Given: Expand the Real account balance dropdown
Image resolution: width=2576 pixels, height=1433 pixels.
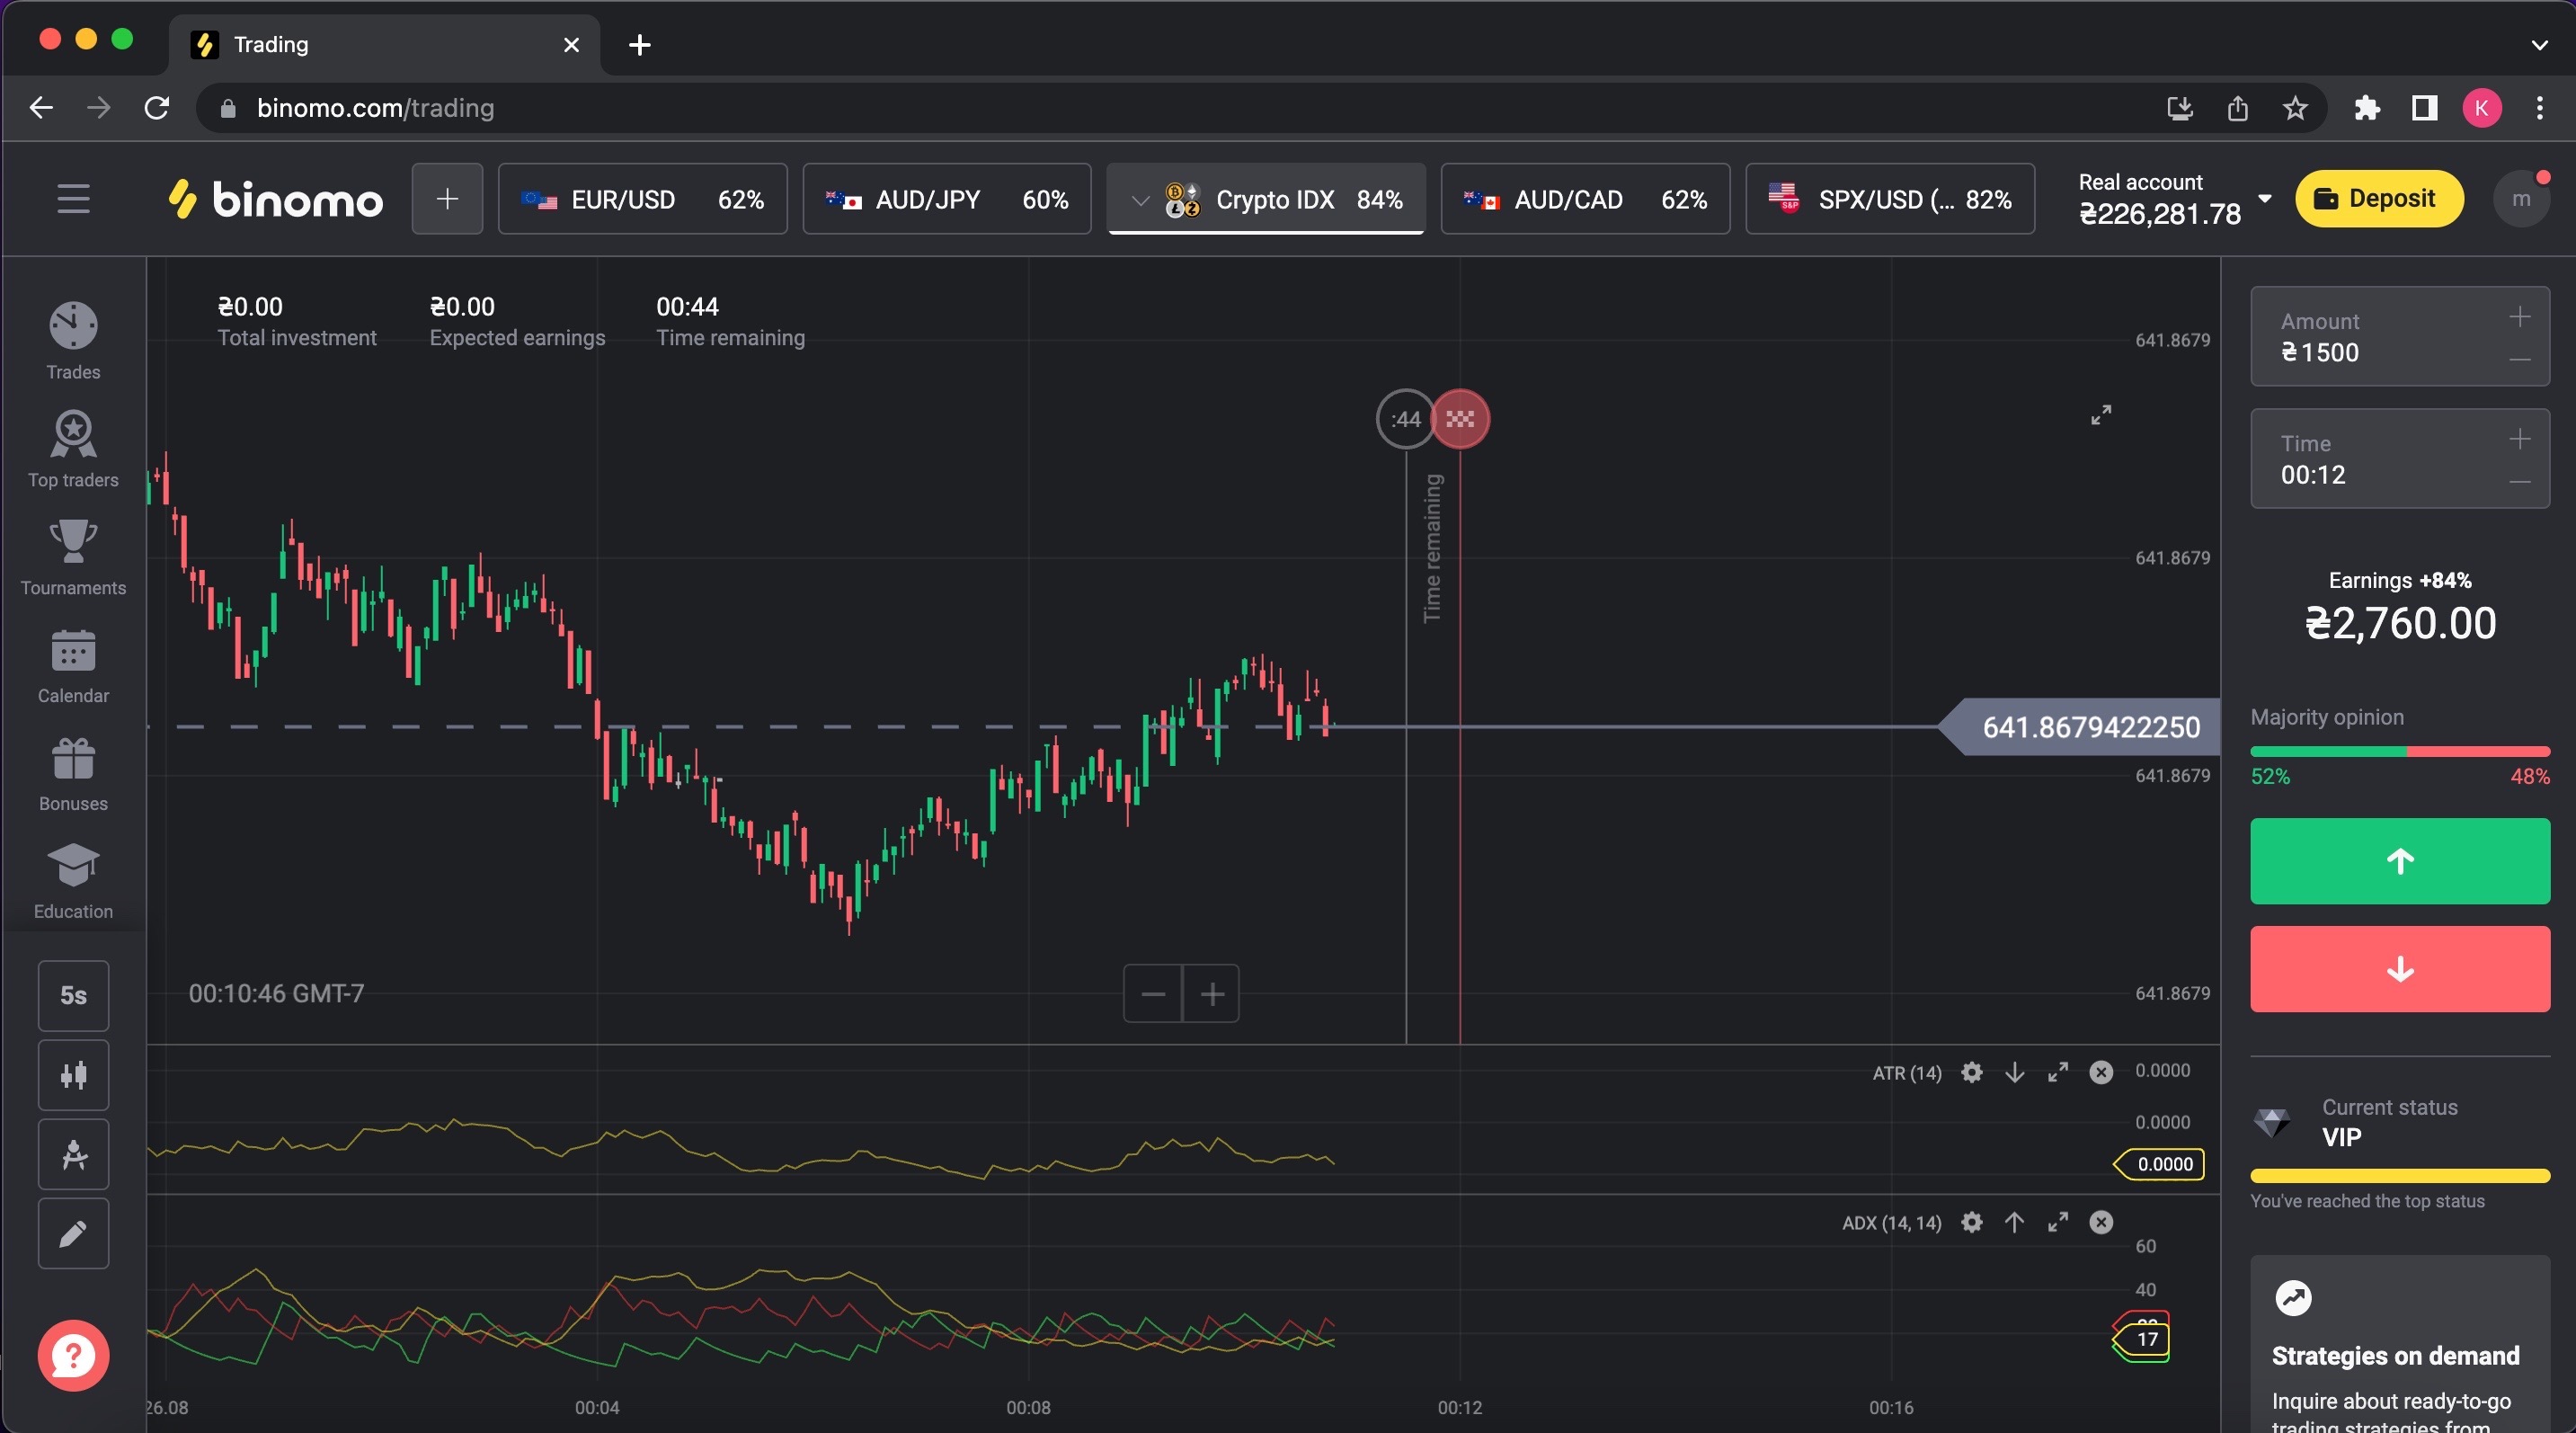Looking at the screenshot, I should tap(2264, 198).
